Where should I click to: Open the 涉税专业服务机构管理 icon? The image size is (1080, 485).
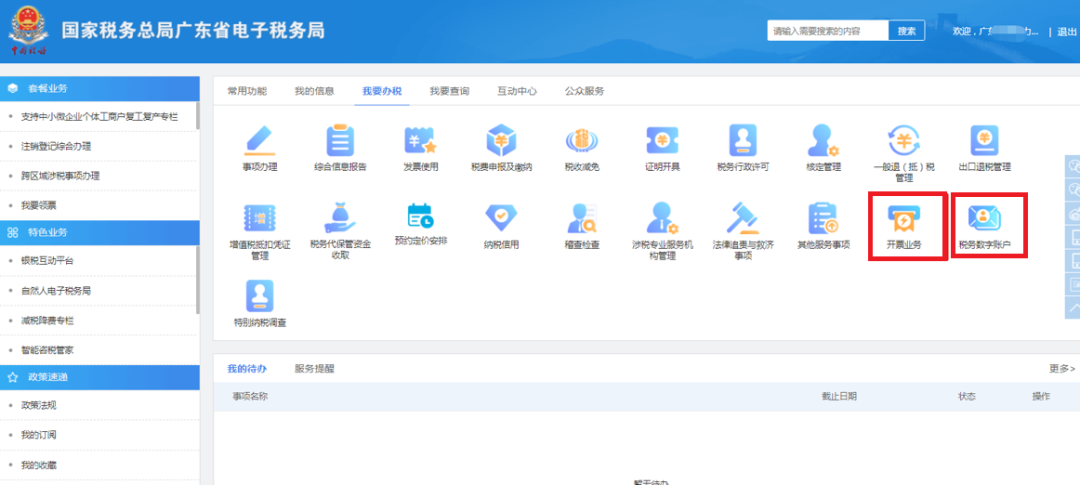pyautogui.click(x=663, y=218)
